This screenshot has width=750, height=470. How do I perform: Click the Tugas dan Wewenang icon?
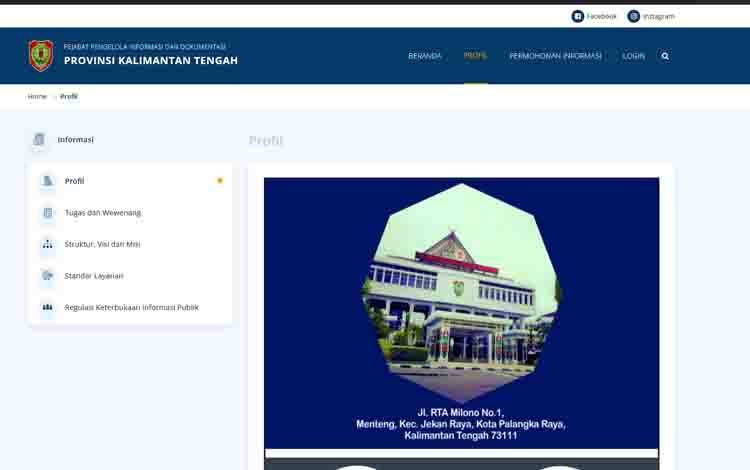tap(47, 213)
